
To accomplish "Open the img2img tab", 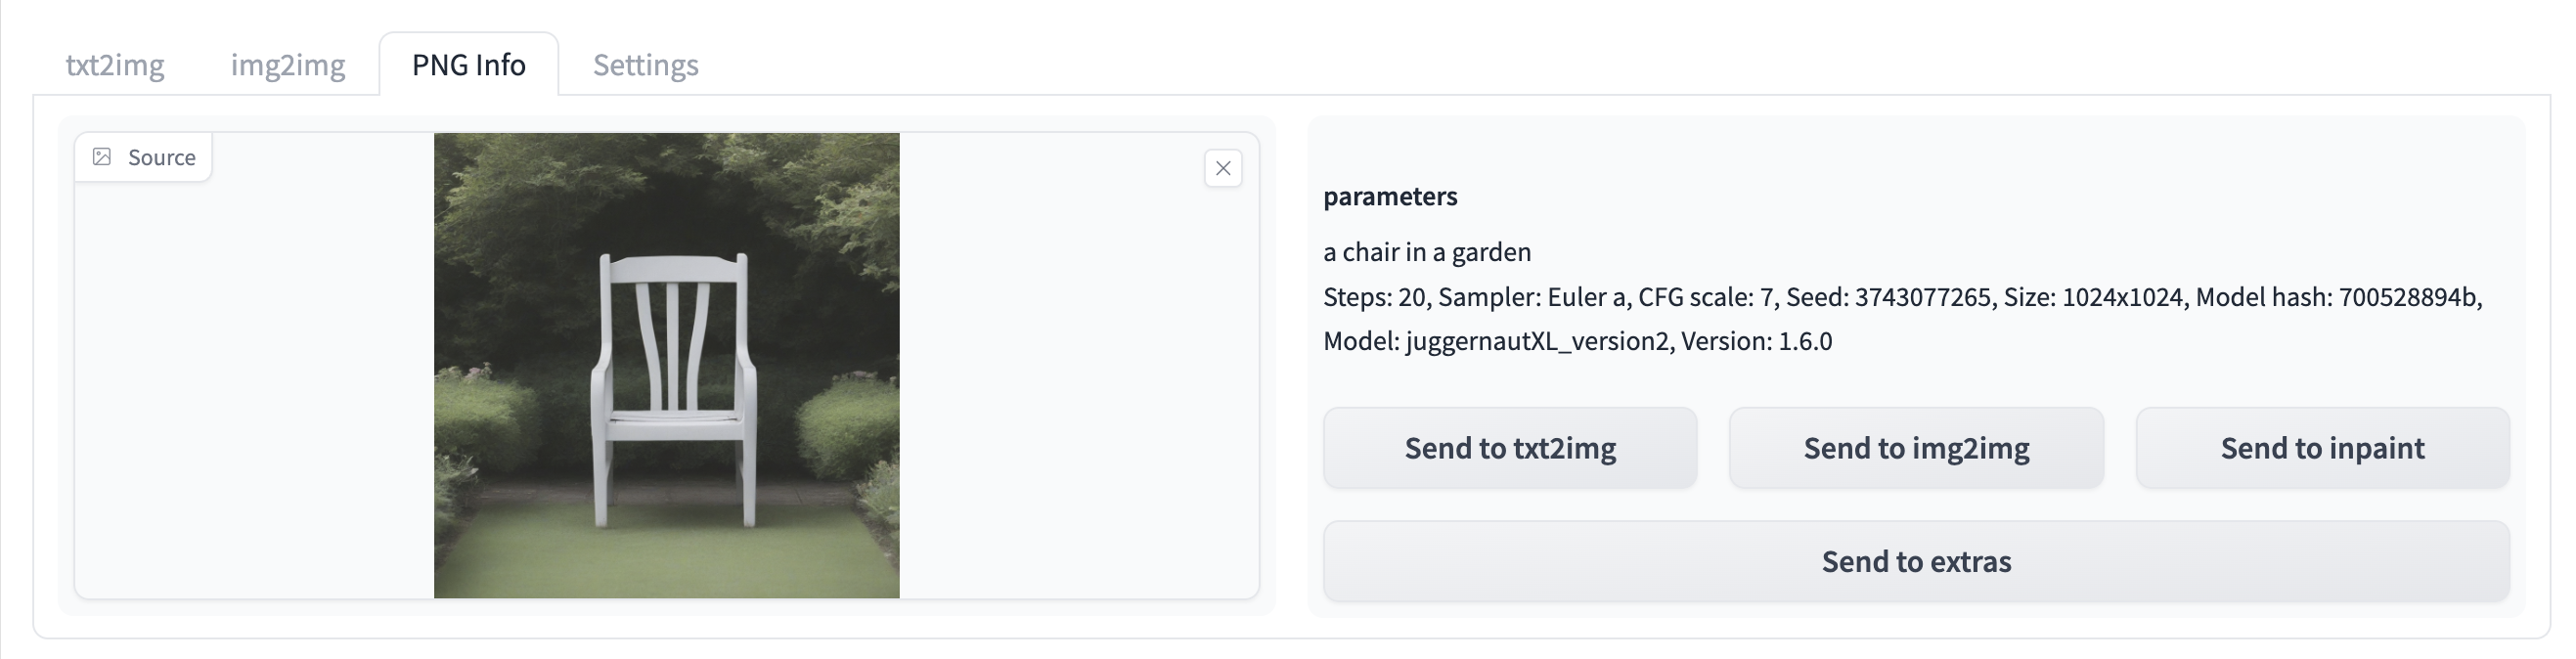I will pyautogui.click(x=288, y=65).
